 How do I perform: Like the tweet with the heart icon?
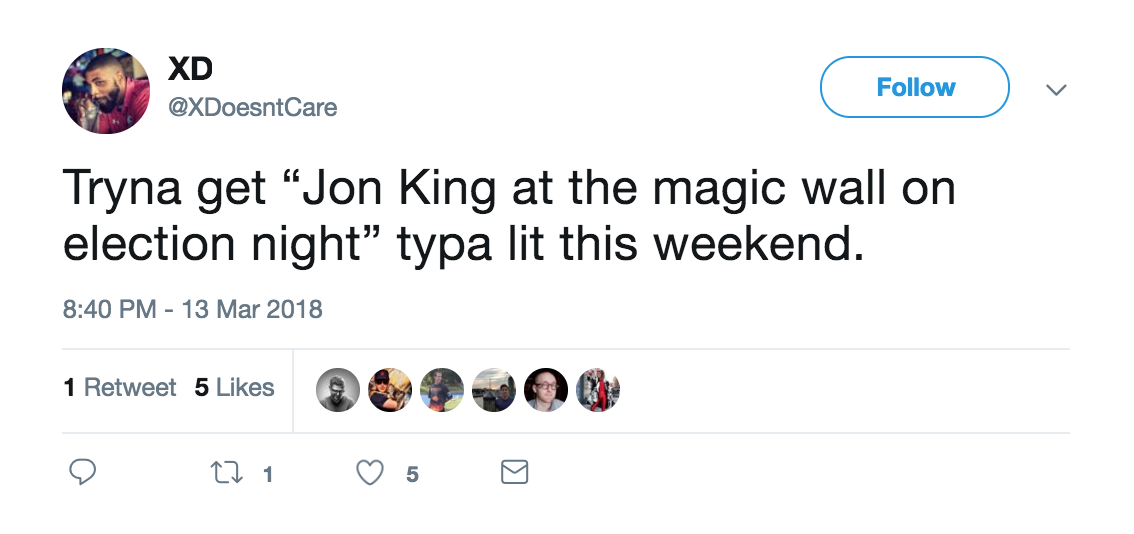coord(371,472)
